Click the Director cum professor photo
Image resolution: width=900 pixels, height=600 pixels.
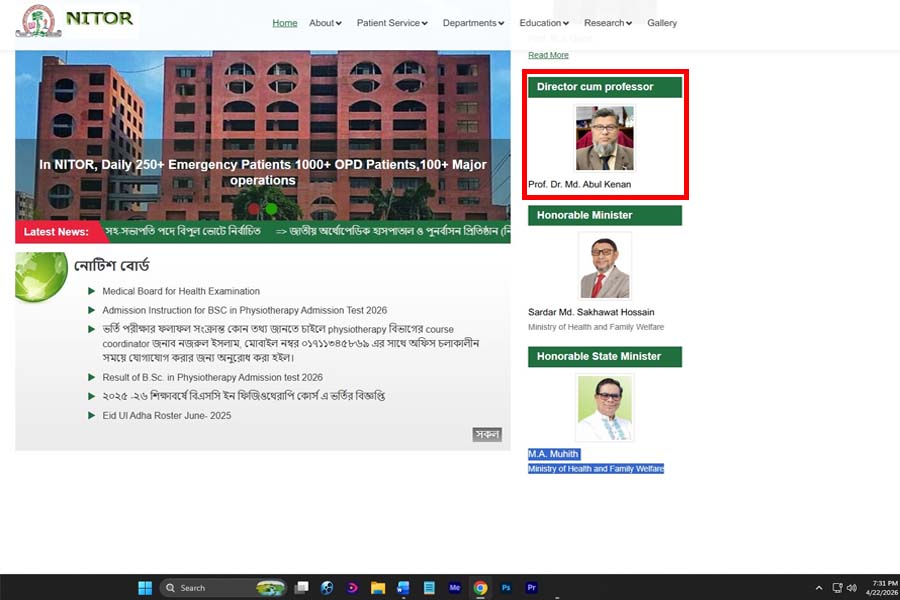pos(604,138)
